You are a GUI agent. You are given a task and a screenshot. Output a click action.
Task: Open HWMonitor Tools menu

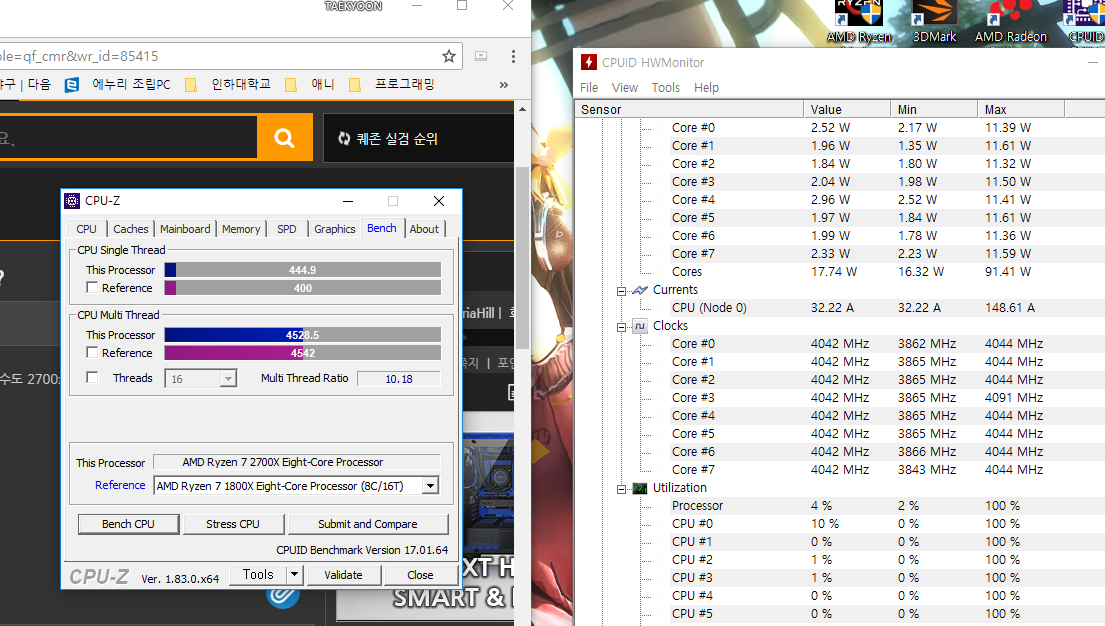coord(665,87)
